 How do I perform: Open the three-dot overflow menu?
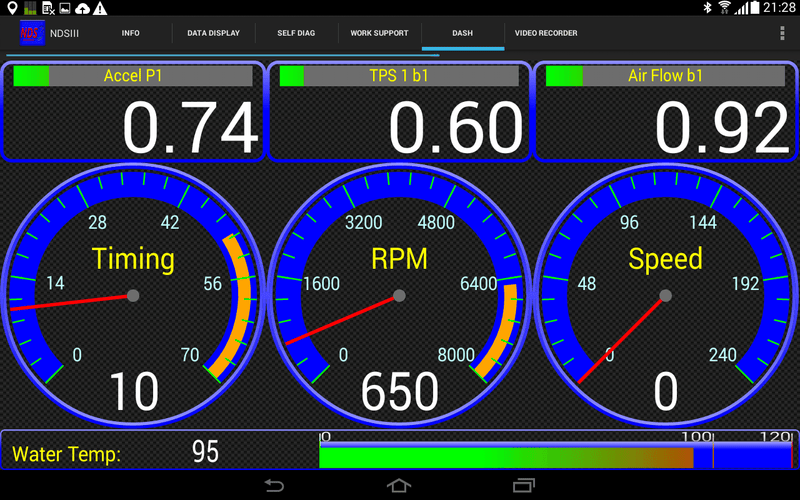(x=782, y=33)
